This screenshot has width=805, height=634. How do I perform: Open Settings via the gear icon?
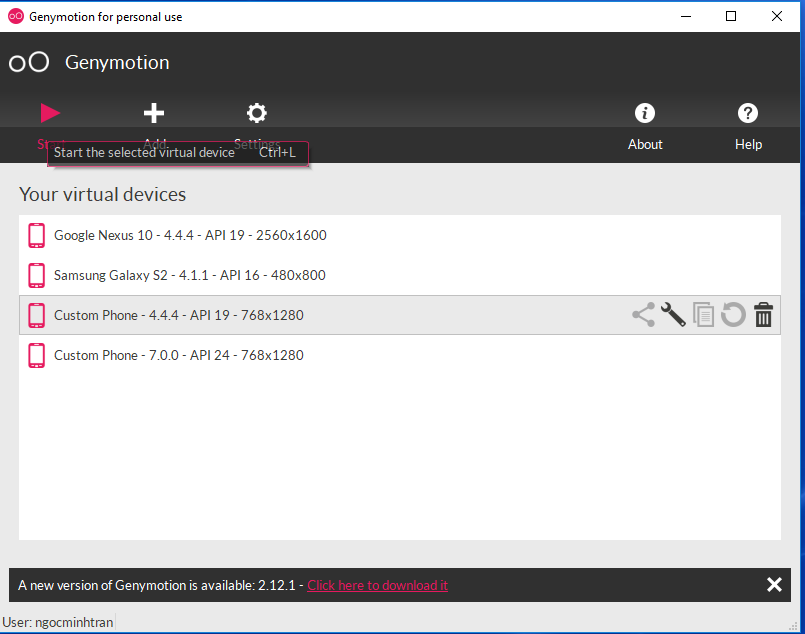(x=257, y=113)
